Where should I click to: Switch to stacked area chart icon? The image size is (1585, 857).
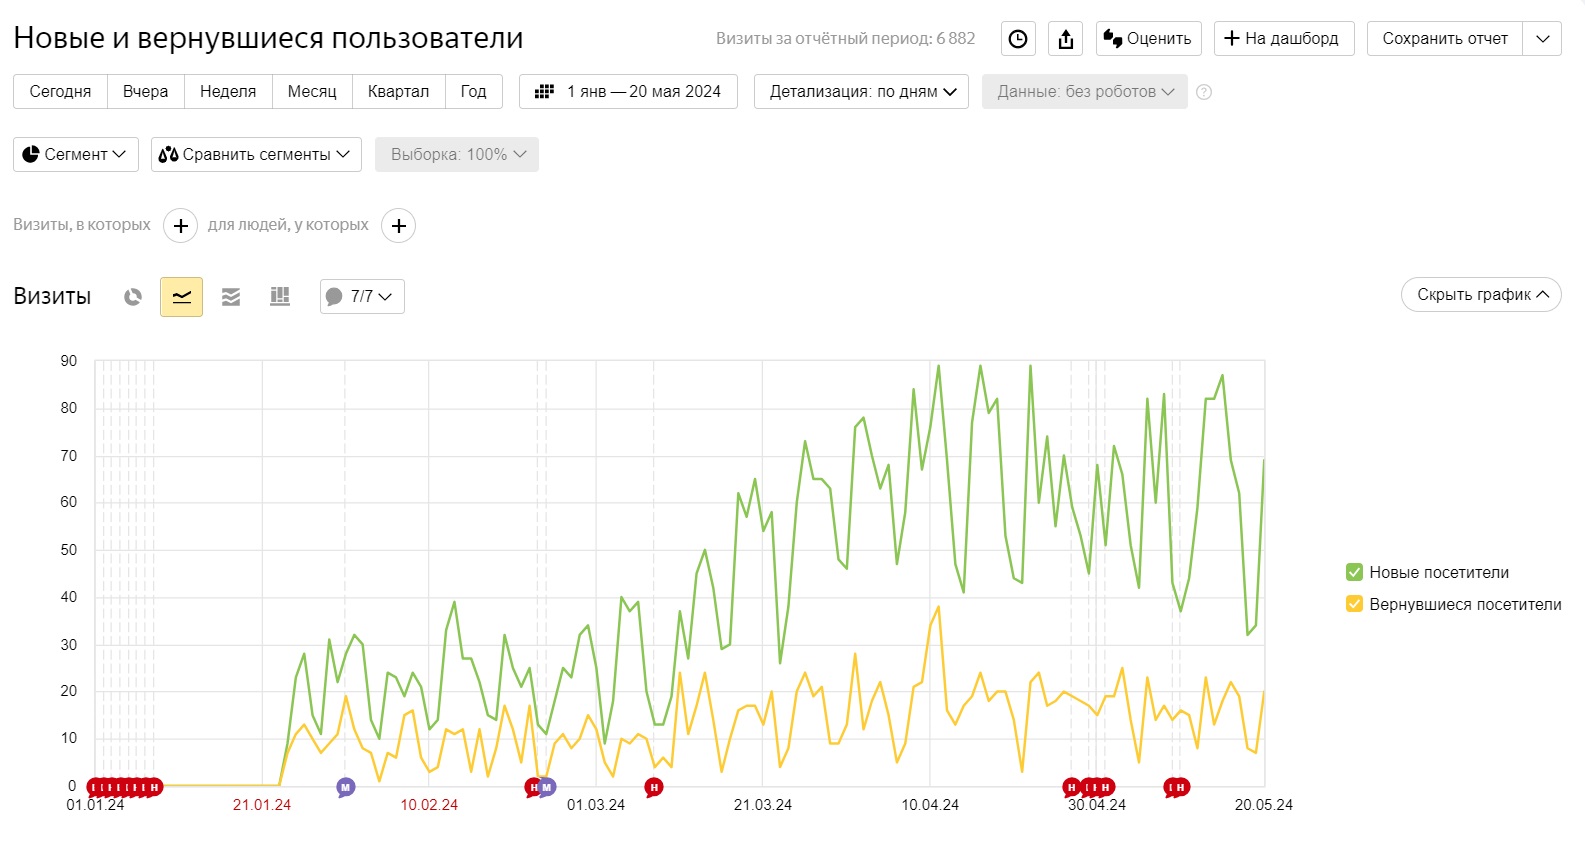(x=231, y=297)
